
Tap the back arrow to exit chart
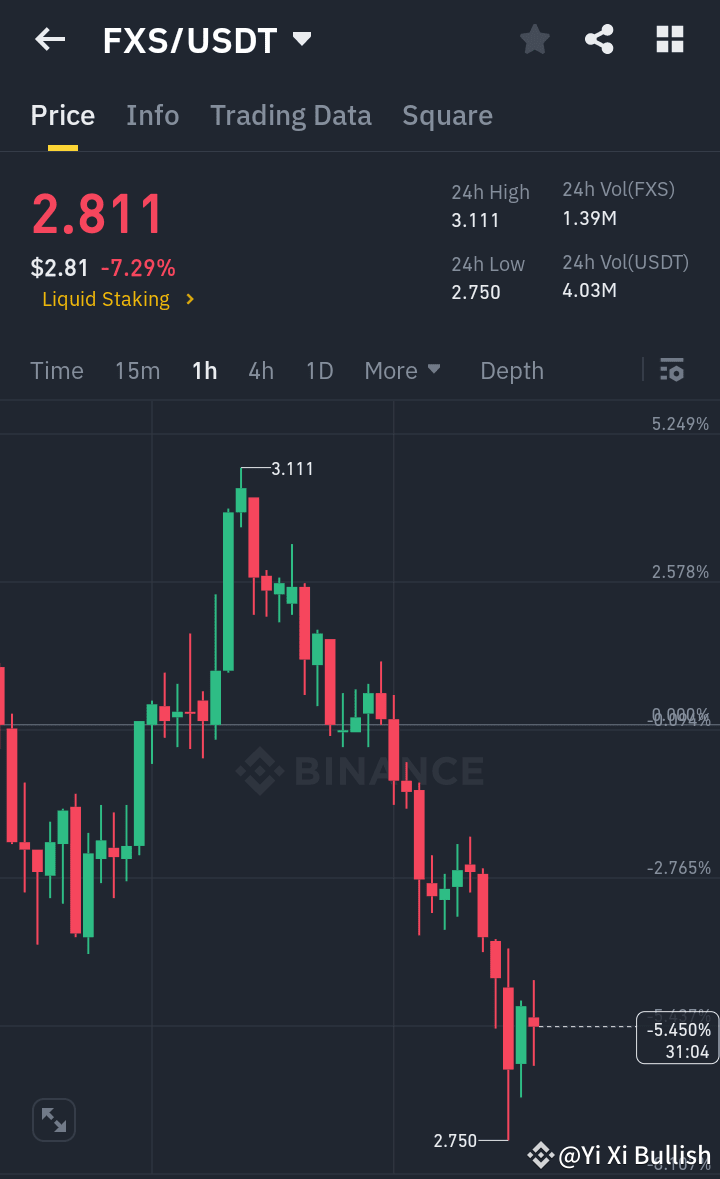pyautogui.click(x=49, y=39)
